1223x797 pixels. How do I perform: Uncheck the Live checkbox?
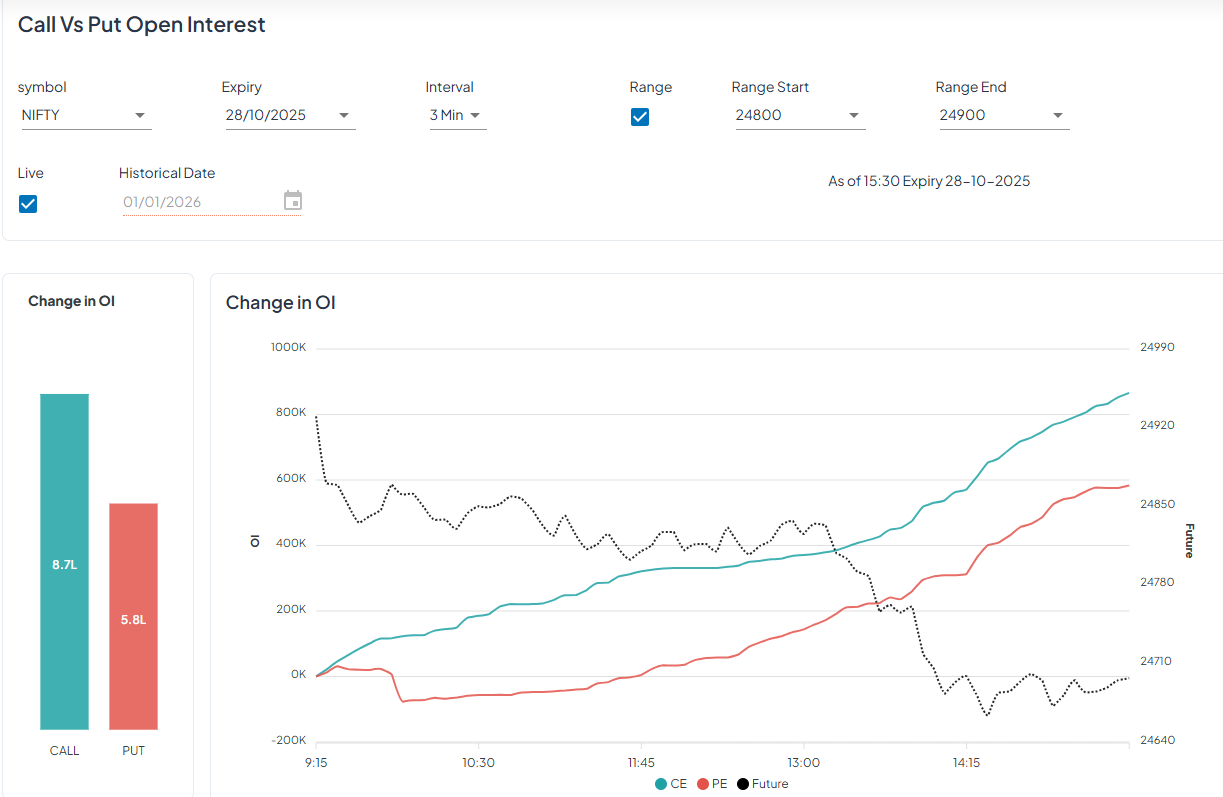coord(28,204)
